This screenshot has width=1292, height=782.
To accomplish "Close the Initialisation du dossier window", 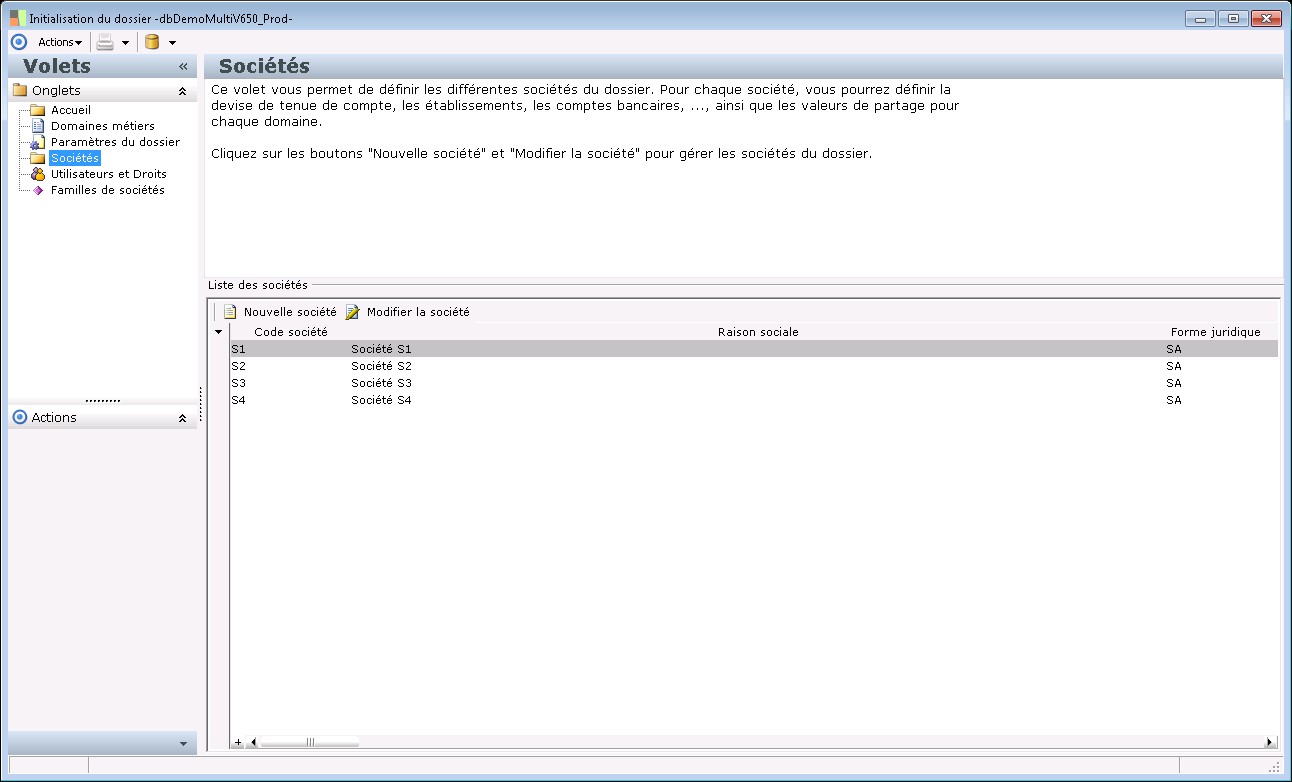I will (1265, 18).
